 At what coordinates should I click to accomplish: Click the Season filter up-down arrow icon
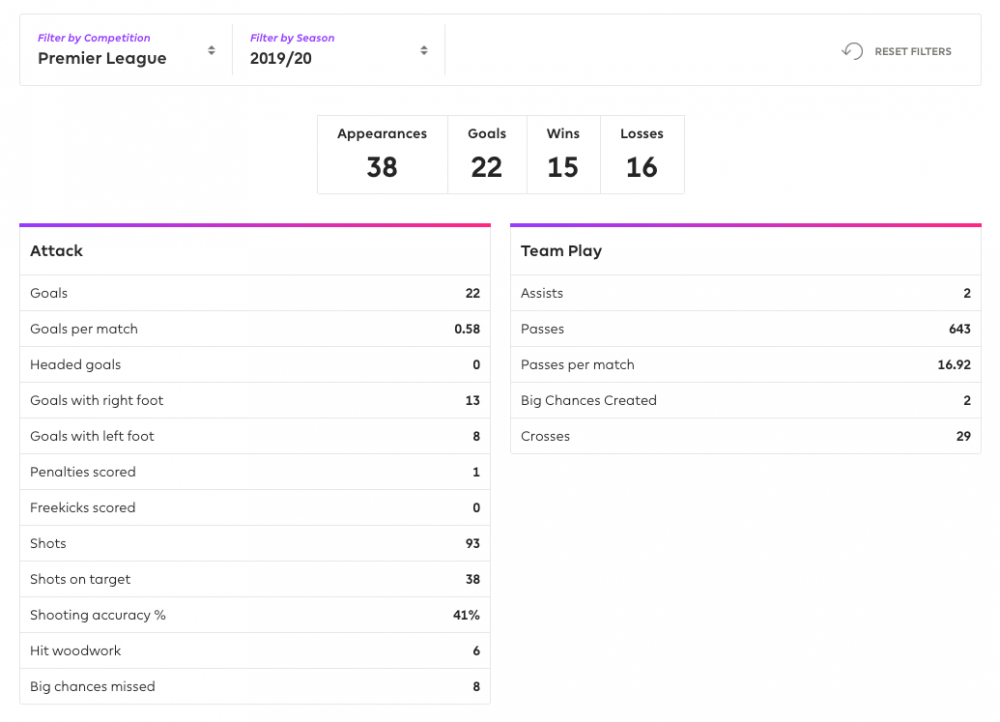point(424,50)
